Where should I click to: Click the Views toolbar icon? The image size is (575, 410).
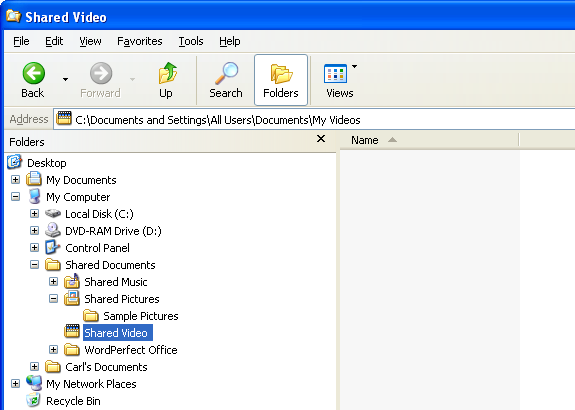point(335,73)
